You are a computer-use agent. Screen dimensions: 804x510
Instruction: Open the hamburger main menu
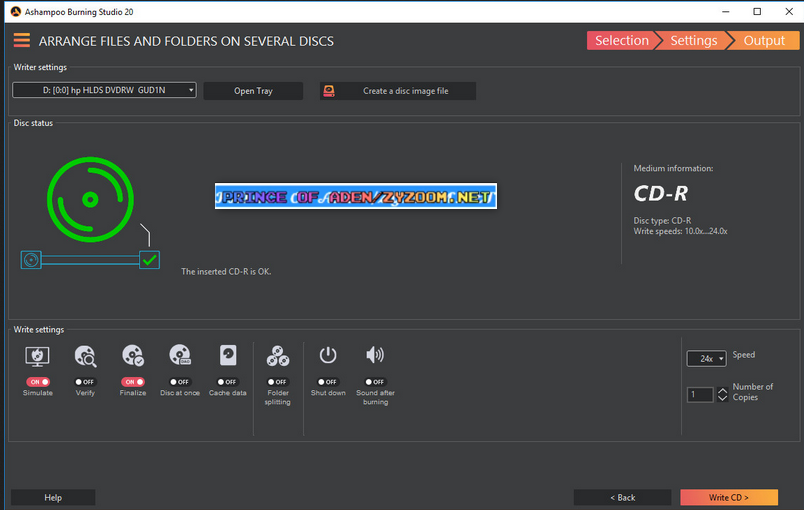click(22, 40)
